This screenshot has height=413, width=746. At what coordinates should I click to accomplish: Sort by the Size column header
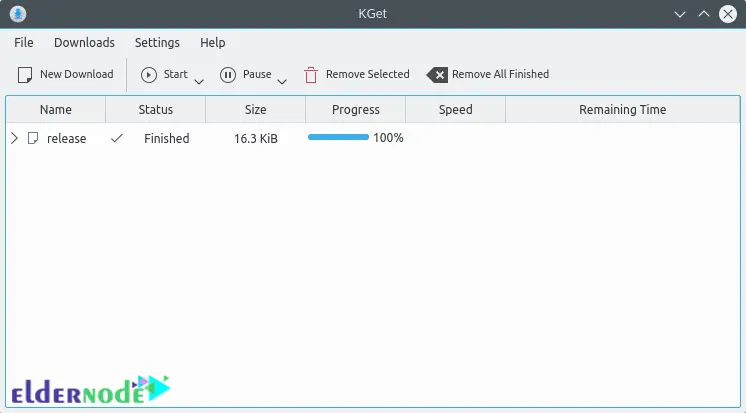point(255,109)
